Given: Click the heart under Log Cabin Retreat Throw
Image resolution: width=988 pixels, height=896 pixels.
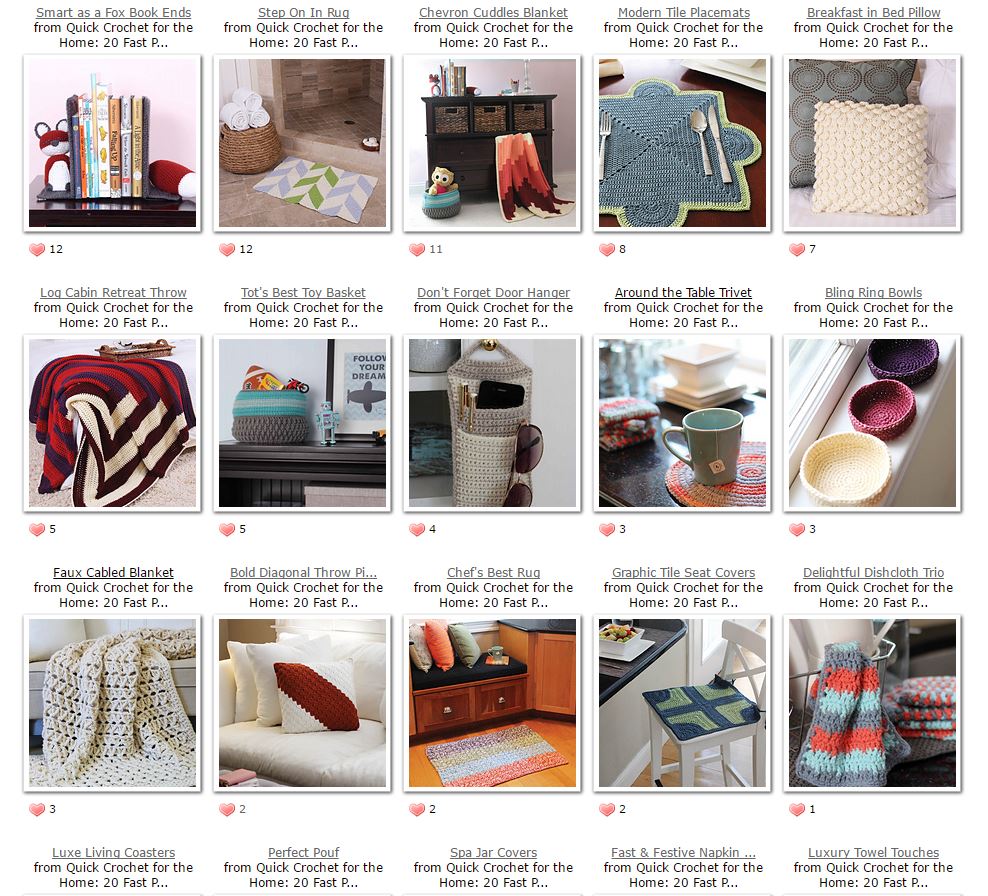Looking at the screenshot, I should click(x=37, y=529).
